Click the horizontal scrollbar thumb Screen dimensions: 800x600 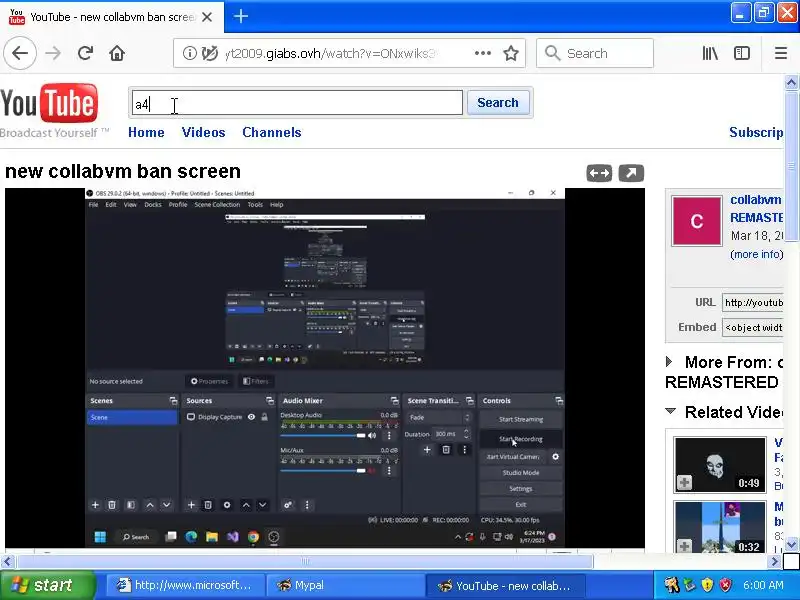click(305, 562)
